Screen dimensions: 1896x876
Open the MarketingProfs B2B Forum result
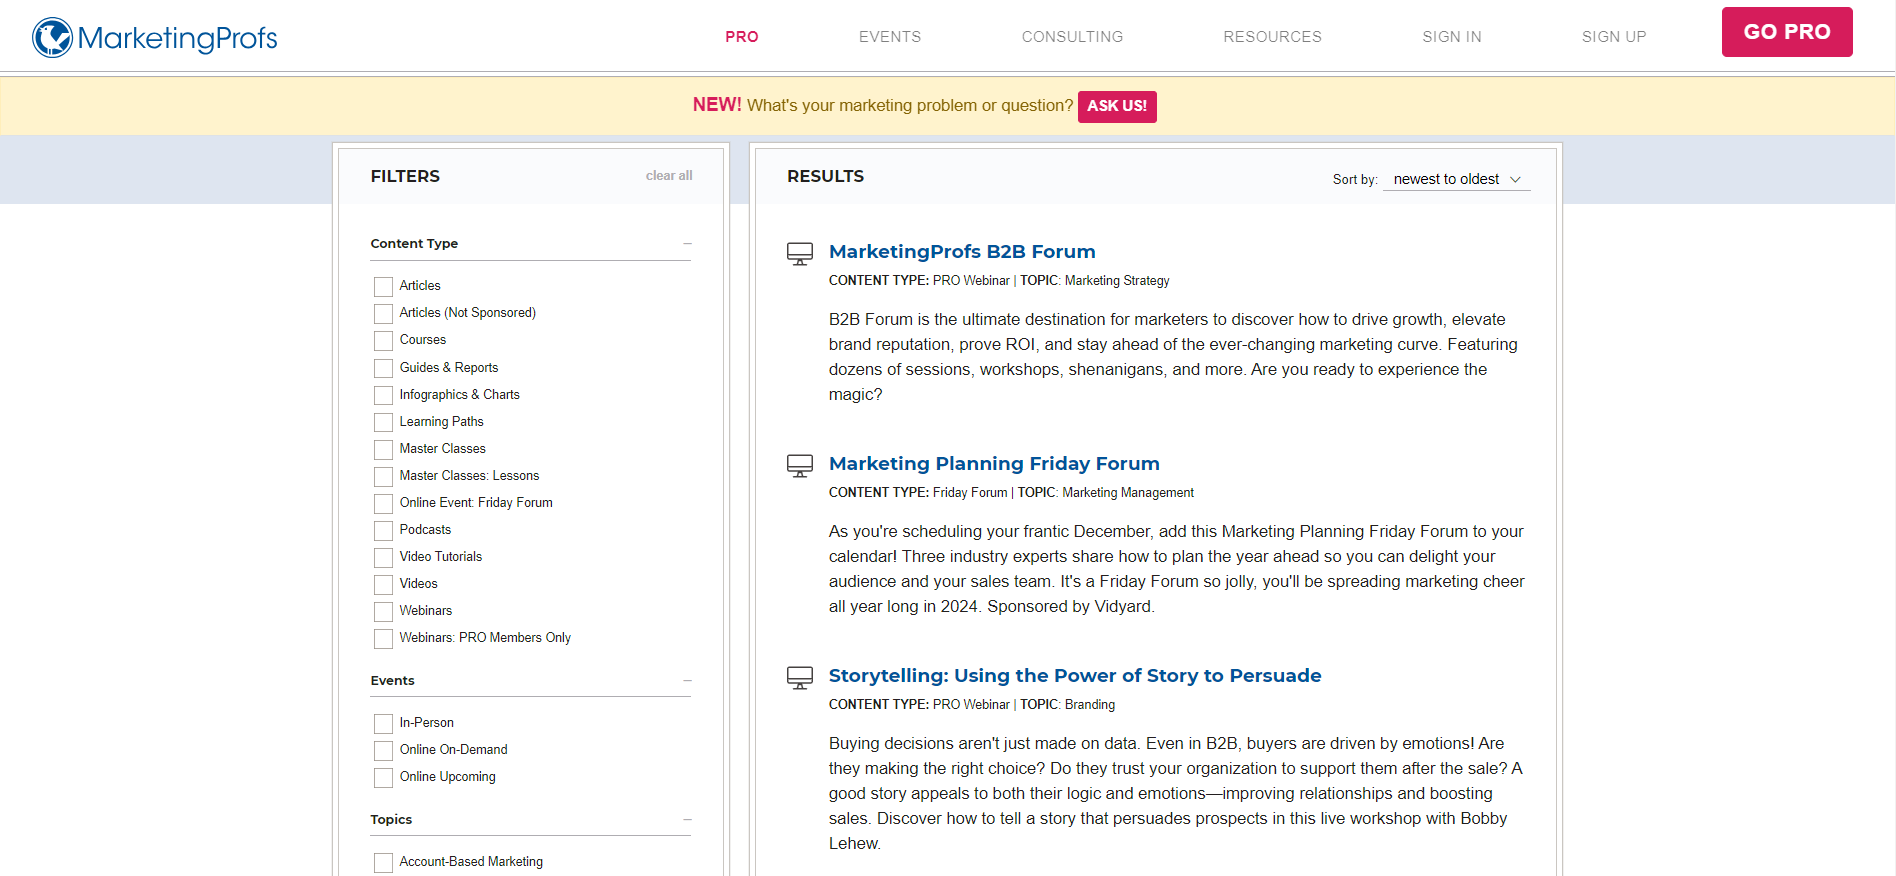pyautogui.click(x=962, y=252)
